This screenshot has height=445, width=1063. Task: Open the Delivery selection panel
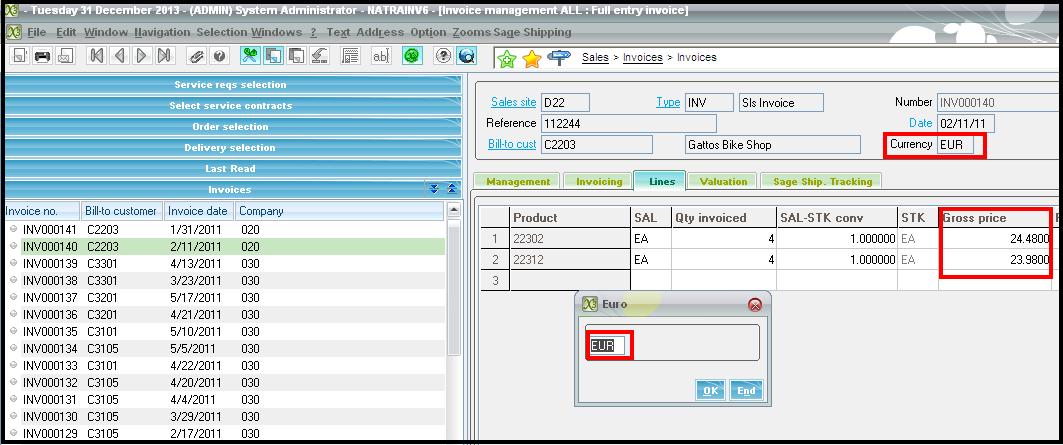coord(230,148)
